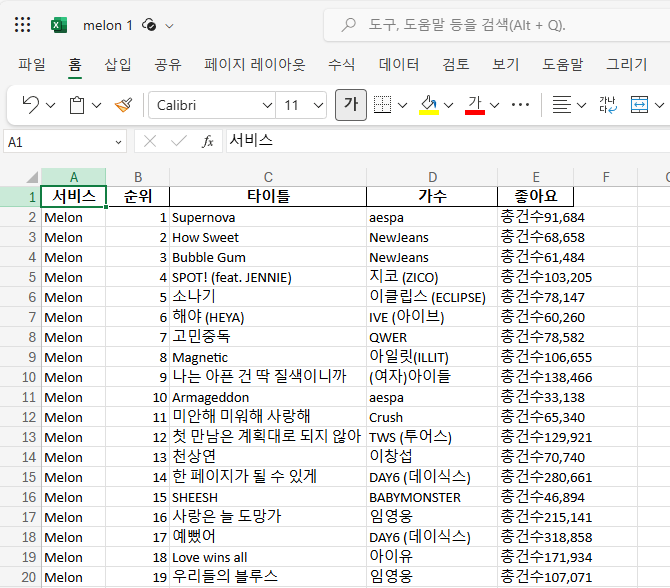This screenshot has width=670, height=588.
Task: Click the Undo icon
Action: click(x=31, y=105)
